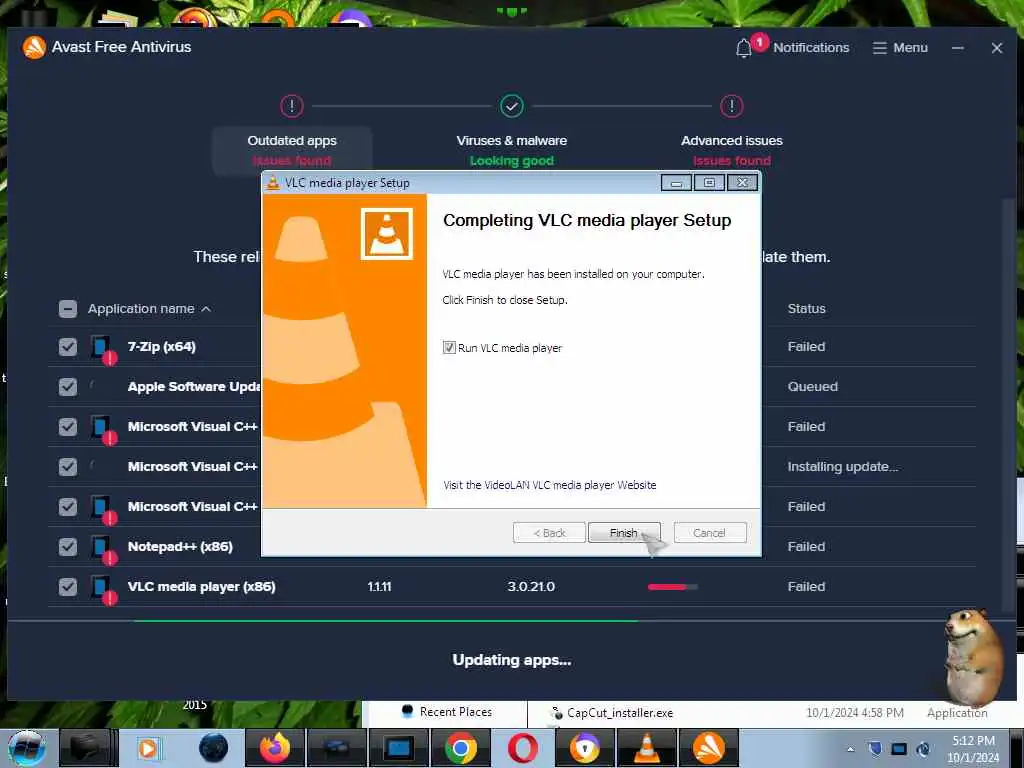
Task: Sort by Application name arrow
Action: 206,309
